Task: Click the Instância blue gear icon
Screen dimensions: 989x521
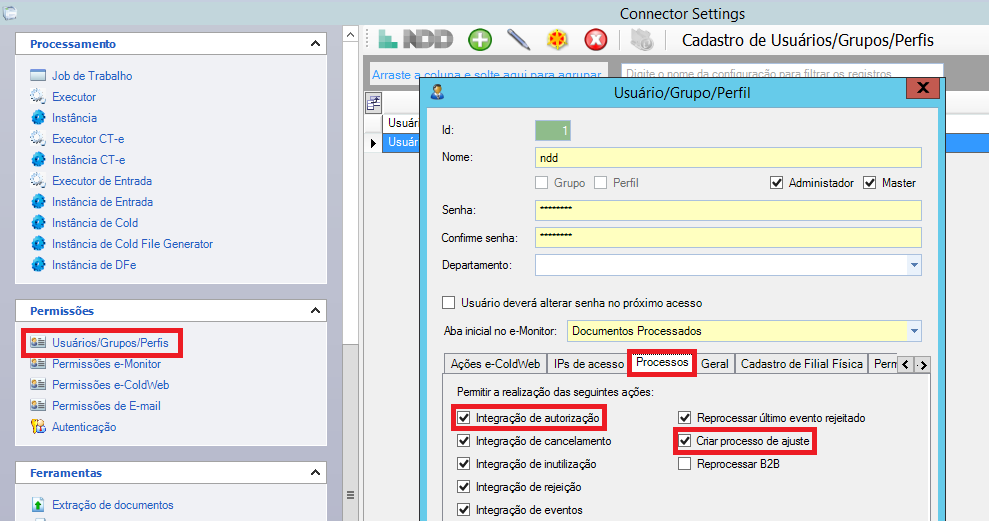Action: pos(38,117)
